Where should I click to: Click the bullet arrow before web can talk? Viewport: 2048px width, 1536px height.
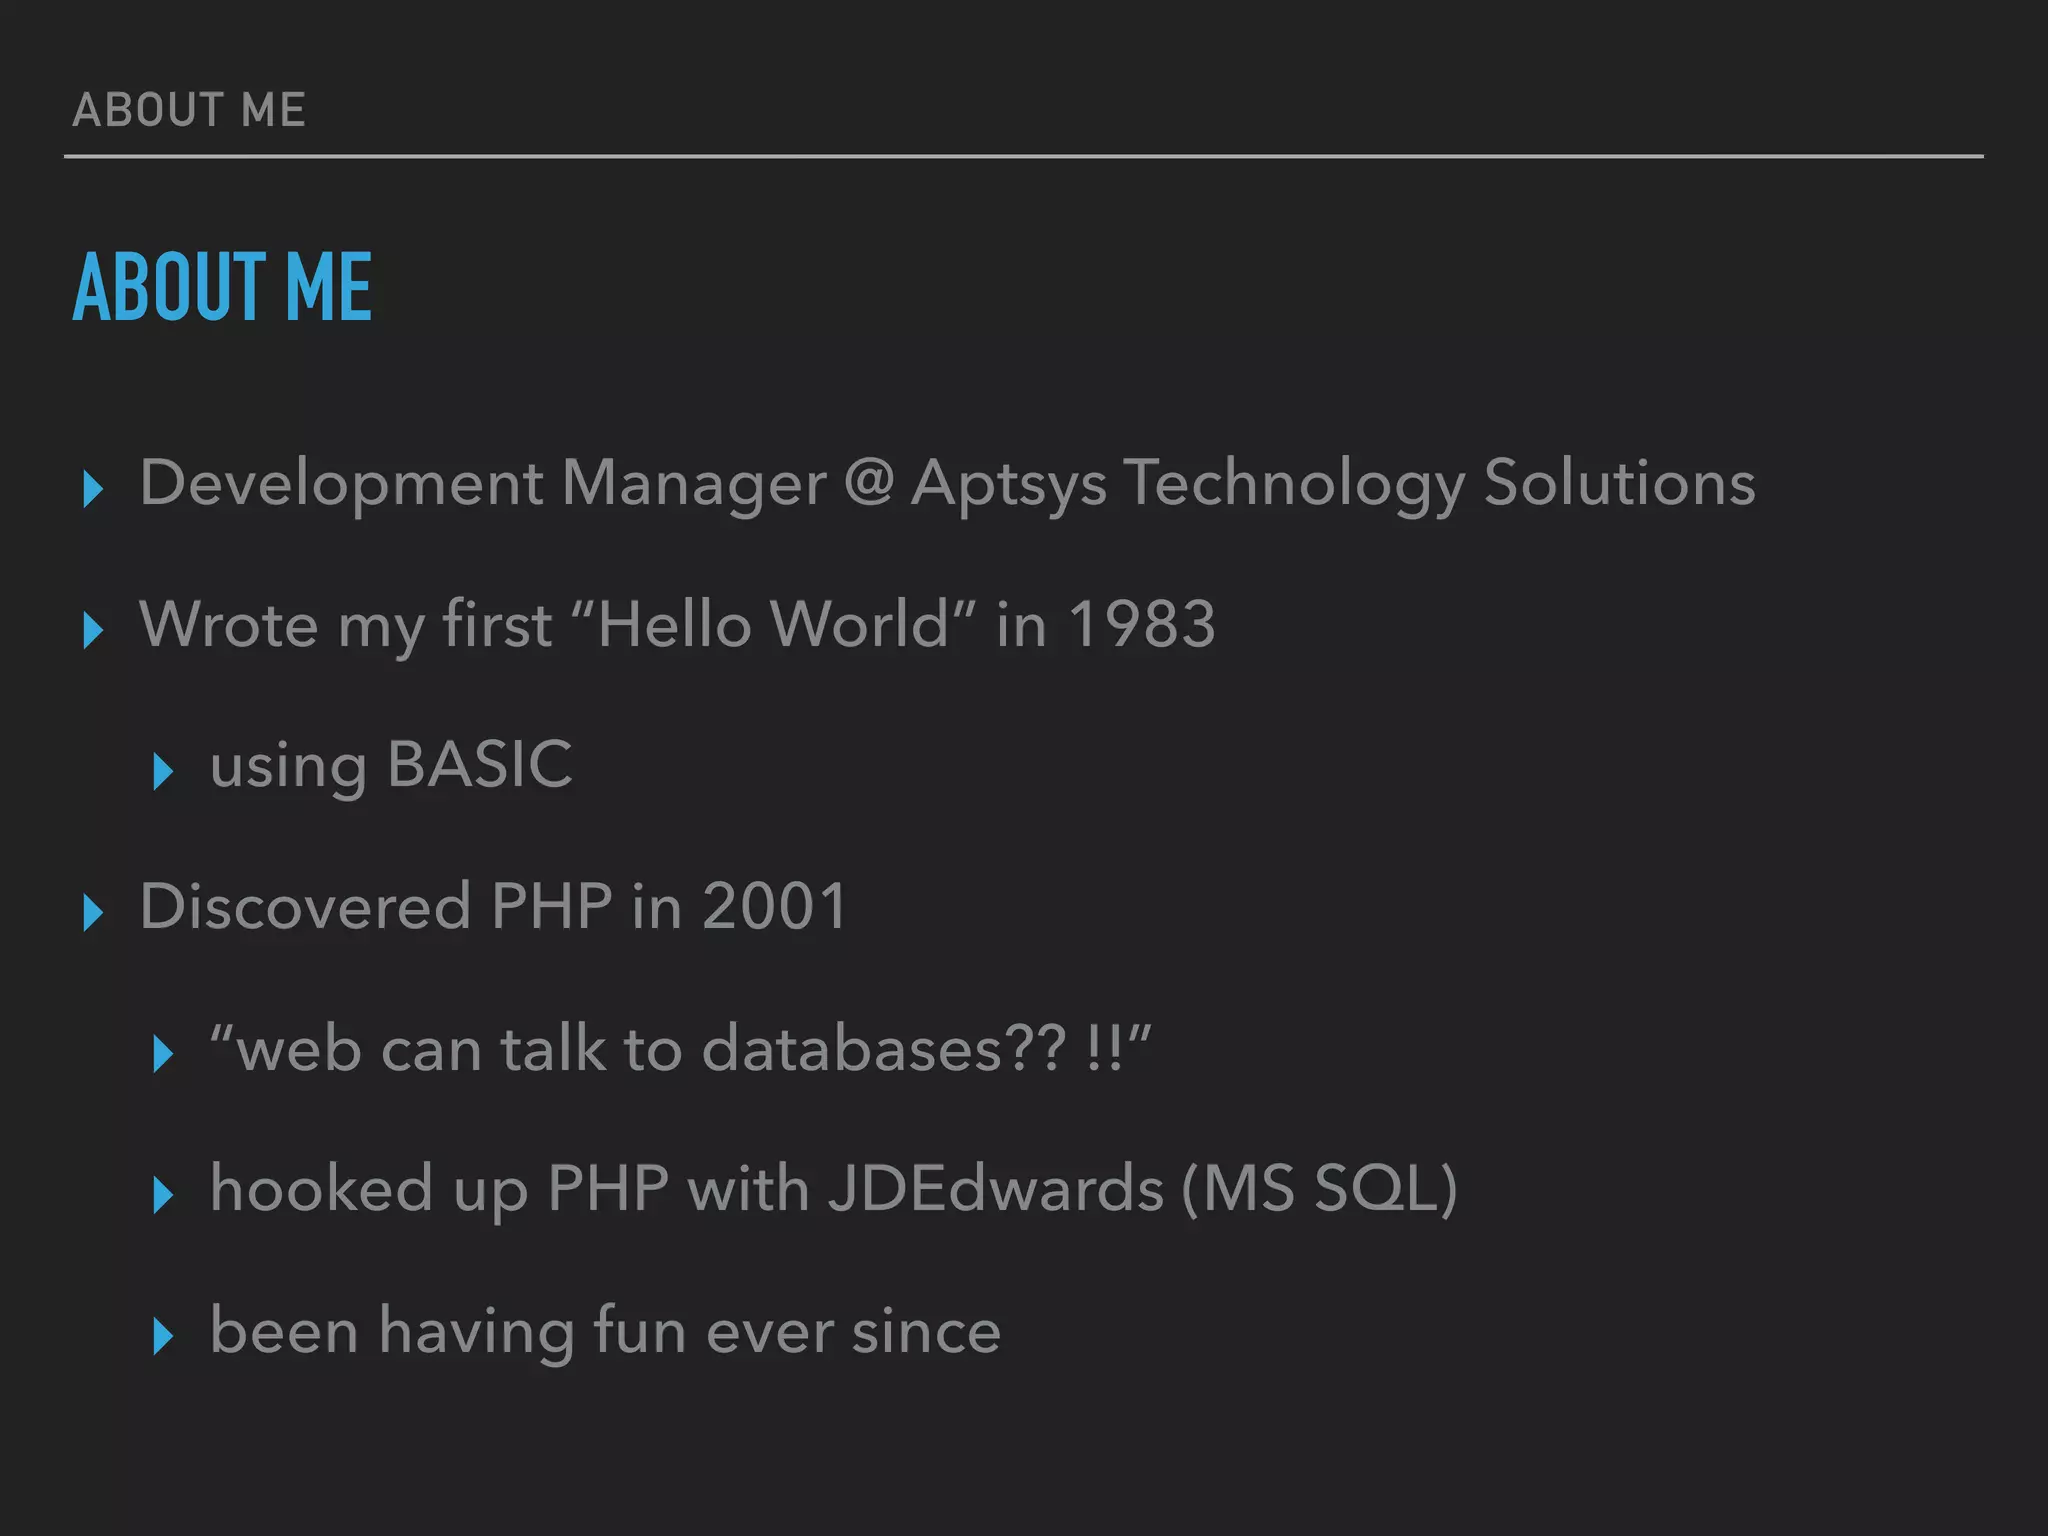163,1054
